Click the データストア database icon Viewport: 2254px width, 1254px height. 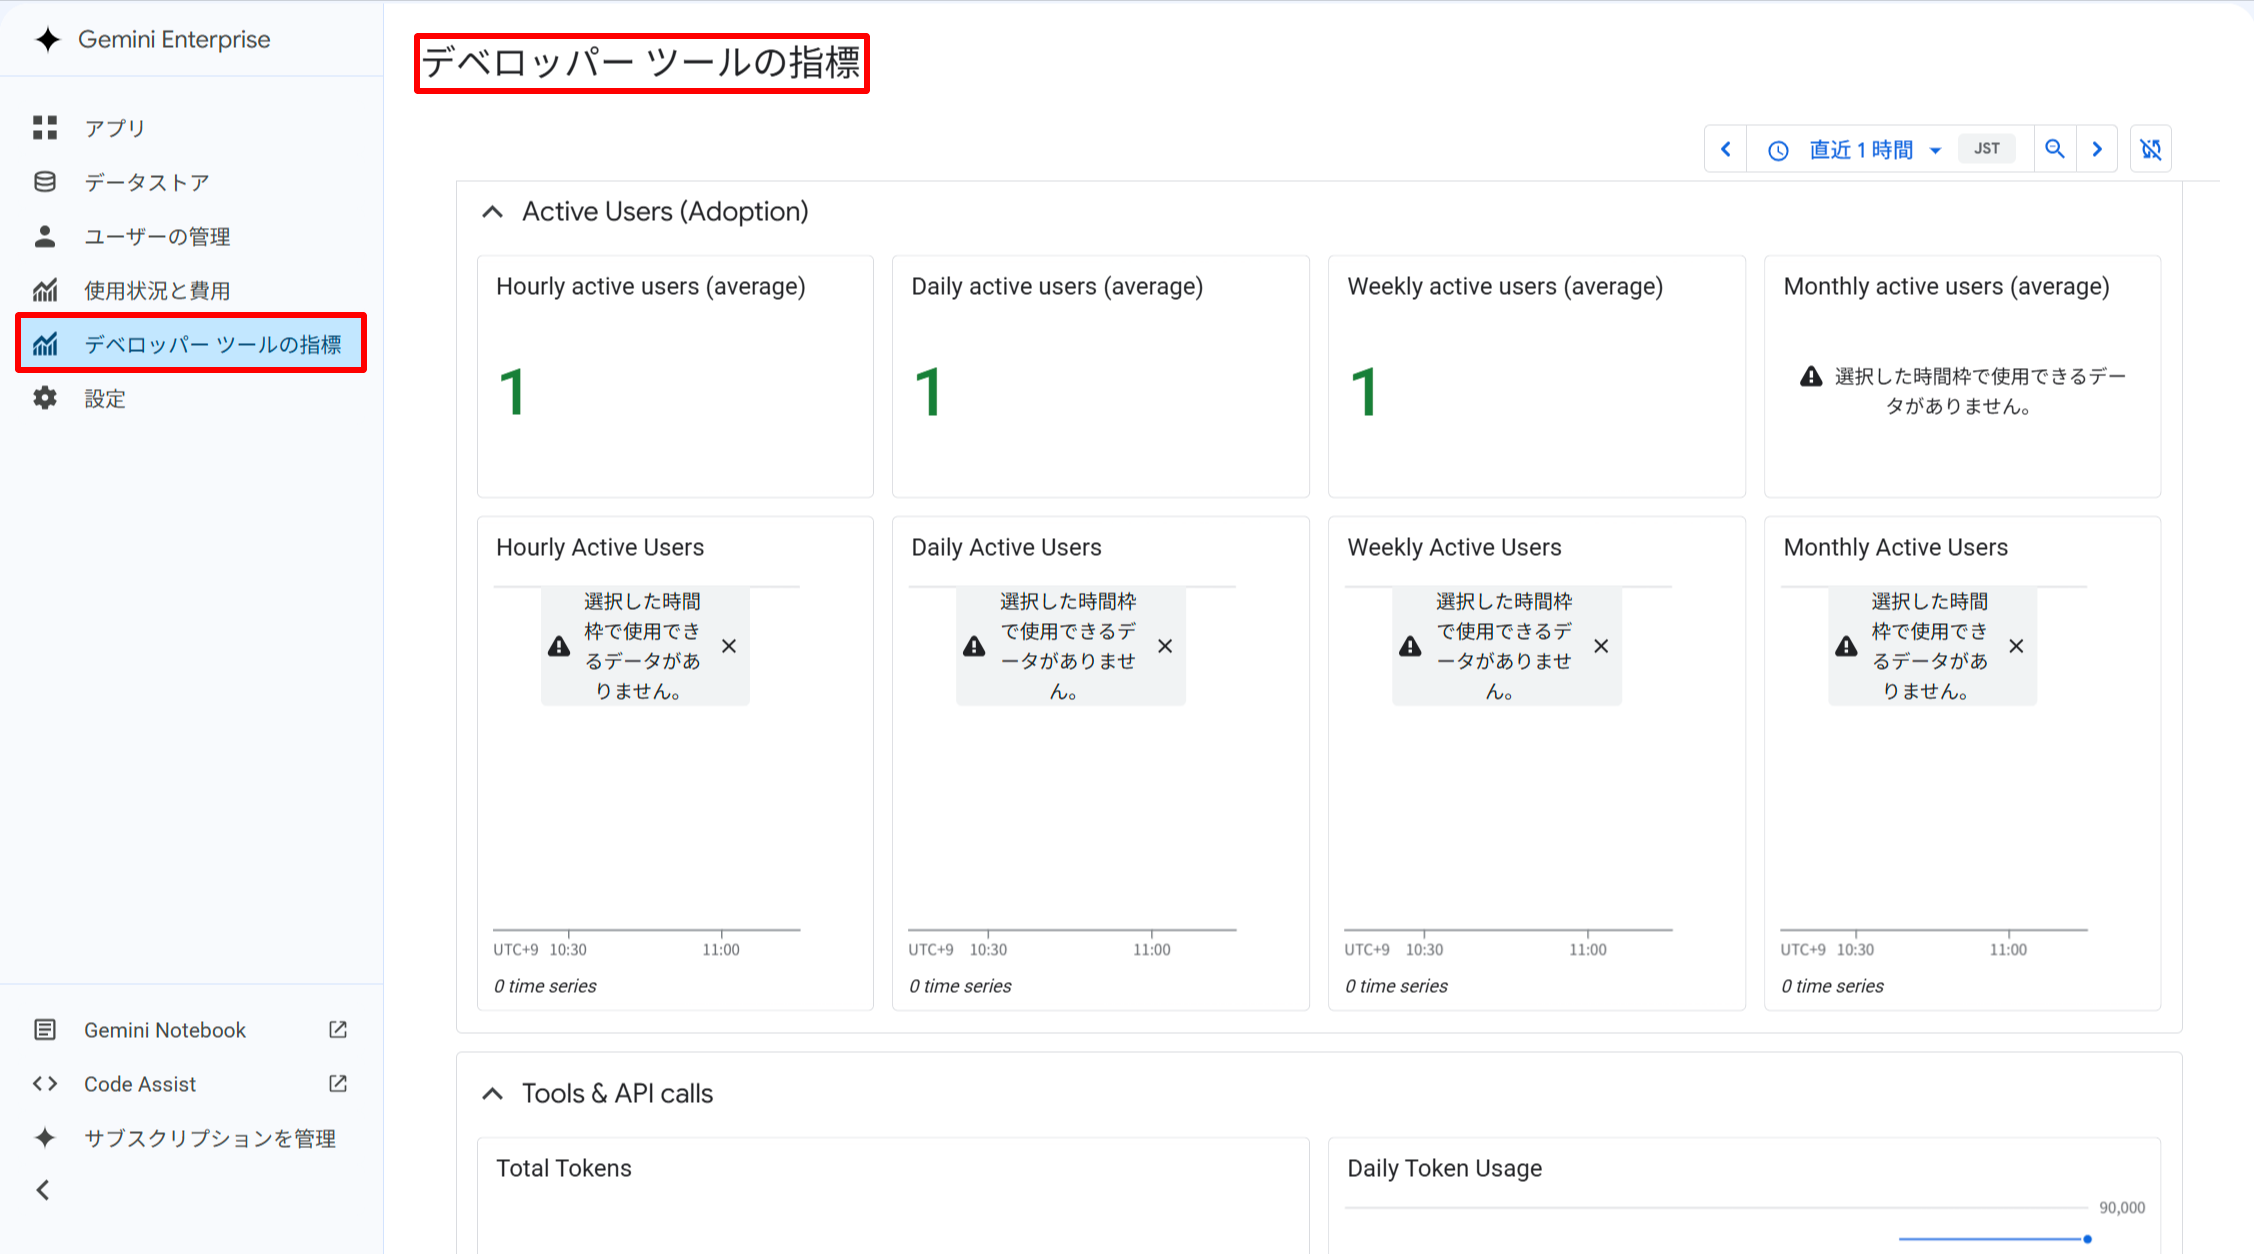45,182
